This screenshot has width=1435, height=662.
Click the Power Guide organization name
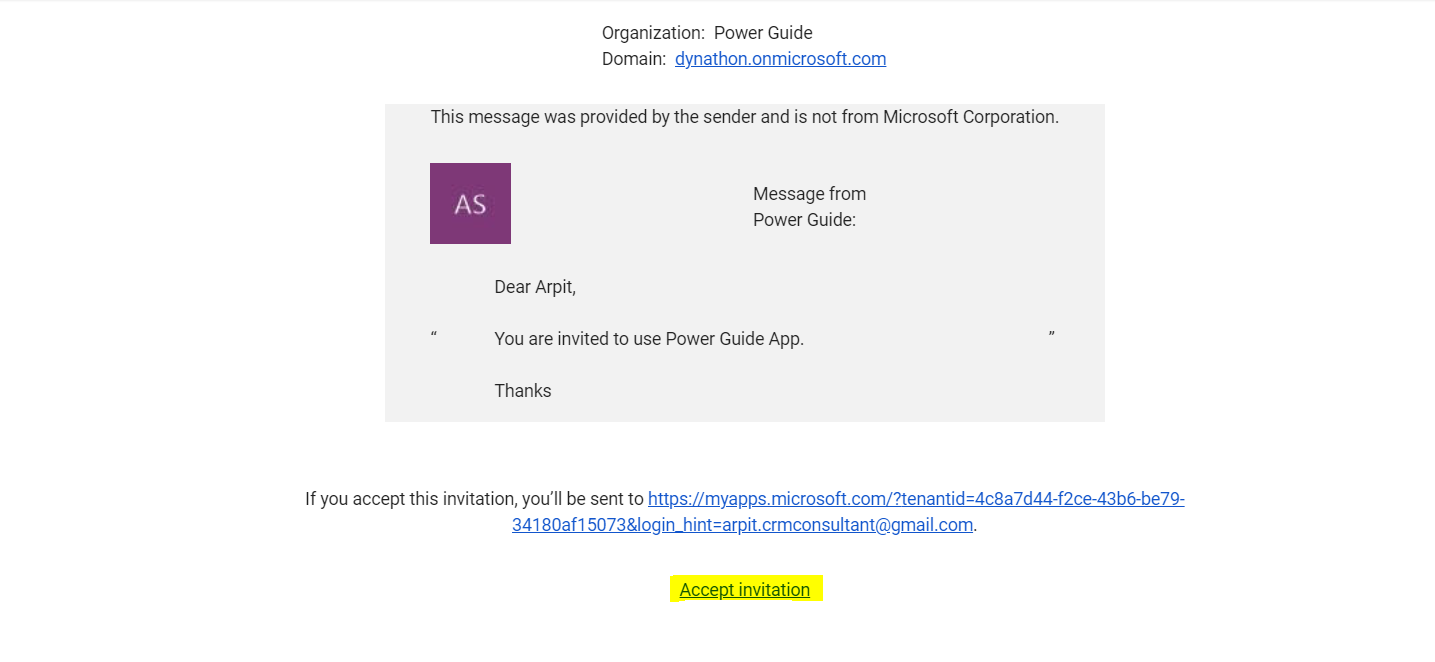pyautogui.click(x=763, y=33)
